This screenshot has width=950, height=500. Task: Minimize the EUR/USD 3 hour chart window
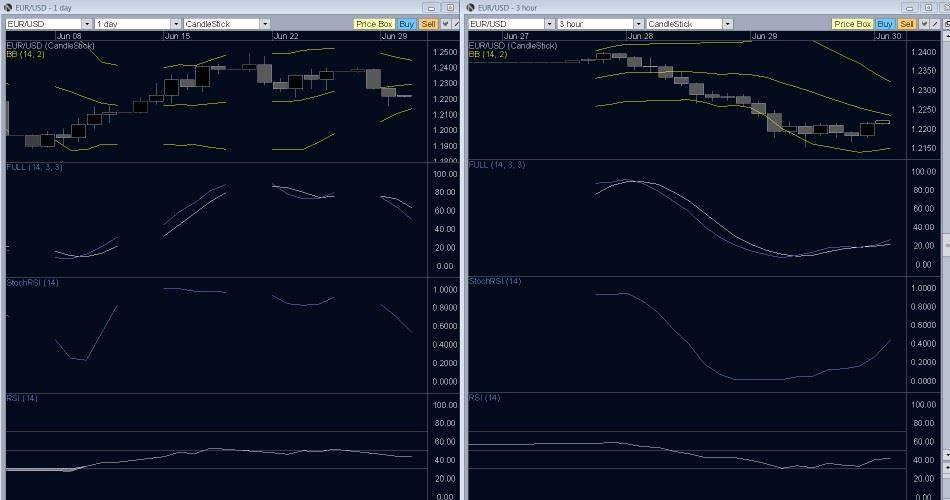909,8
